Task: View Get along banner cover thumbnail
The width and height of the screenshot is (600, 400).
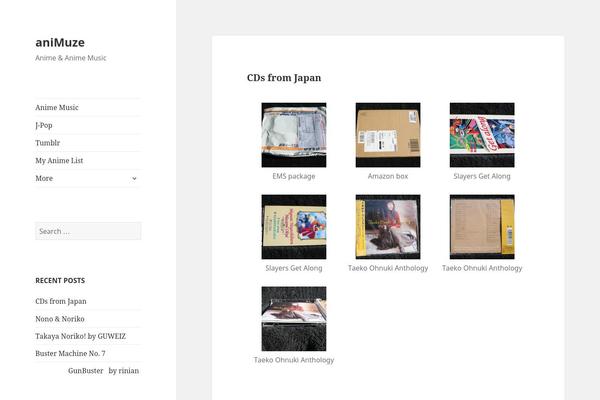Action: (482, 135)
